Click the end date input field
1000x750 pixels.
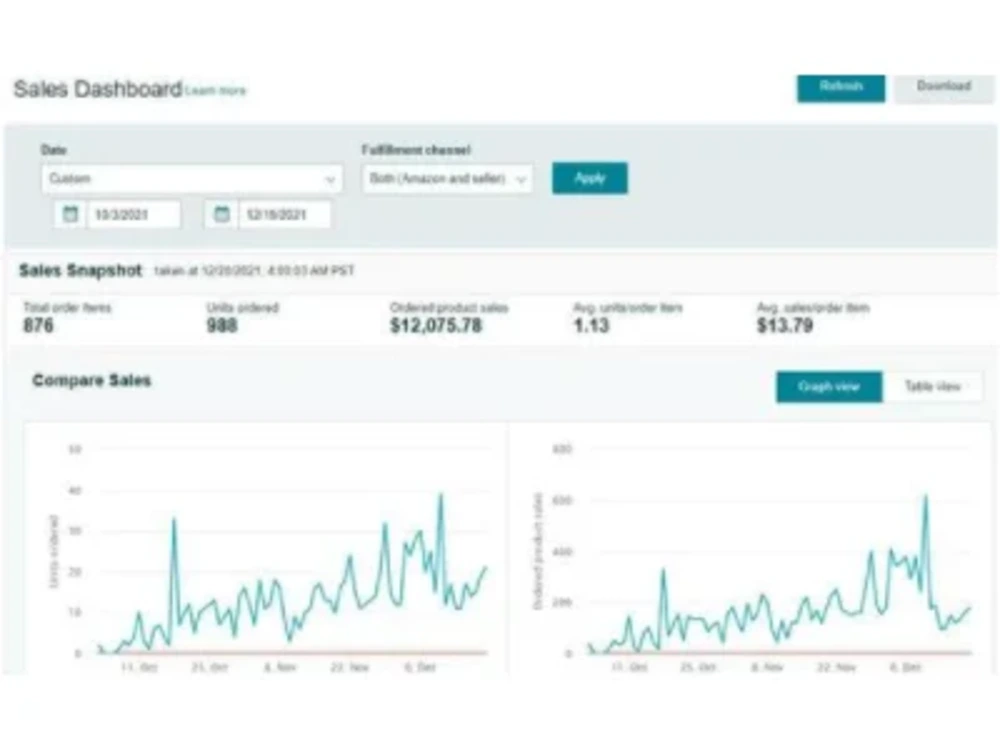[284, 214]
